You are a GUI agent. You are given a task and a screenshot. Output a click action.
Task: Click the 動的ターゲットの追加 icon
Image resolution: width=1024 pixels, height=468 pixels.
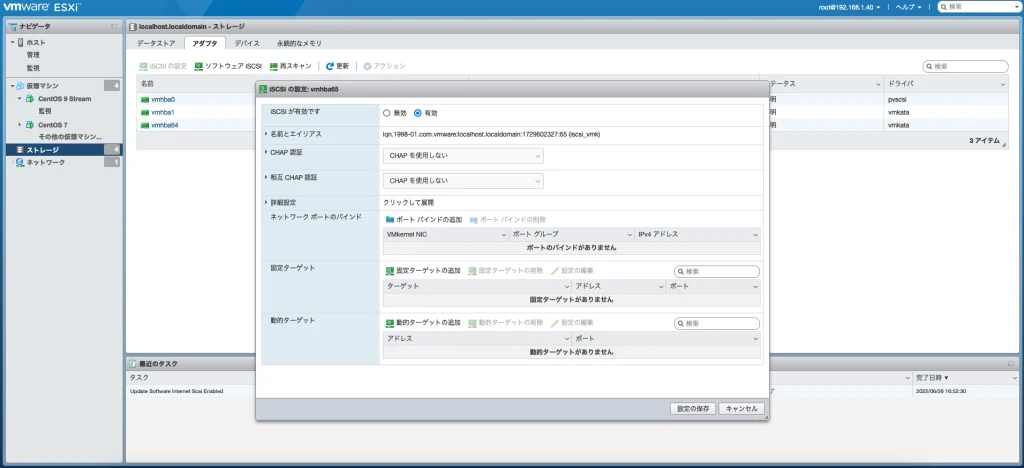tap(390, 322)
